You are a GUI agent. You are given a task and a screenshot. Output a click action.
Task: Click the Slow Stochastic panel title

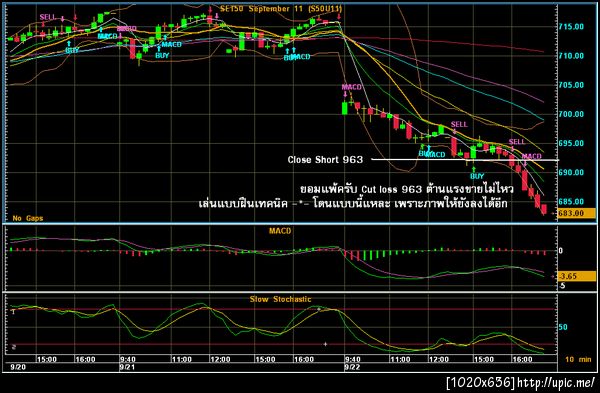280,299
